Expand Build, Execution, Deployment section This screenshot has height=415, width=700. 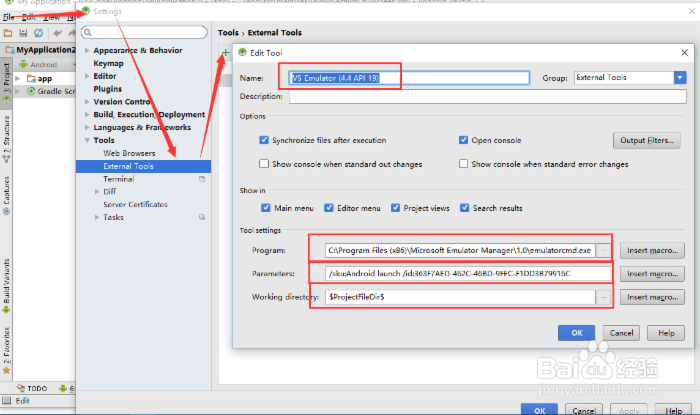click(87, 115)
